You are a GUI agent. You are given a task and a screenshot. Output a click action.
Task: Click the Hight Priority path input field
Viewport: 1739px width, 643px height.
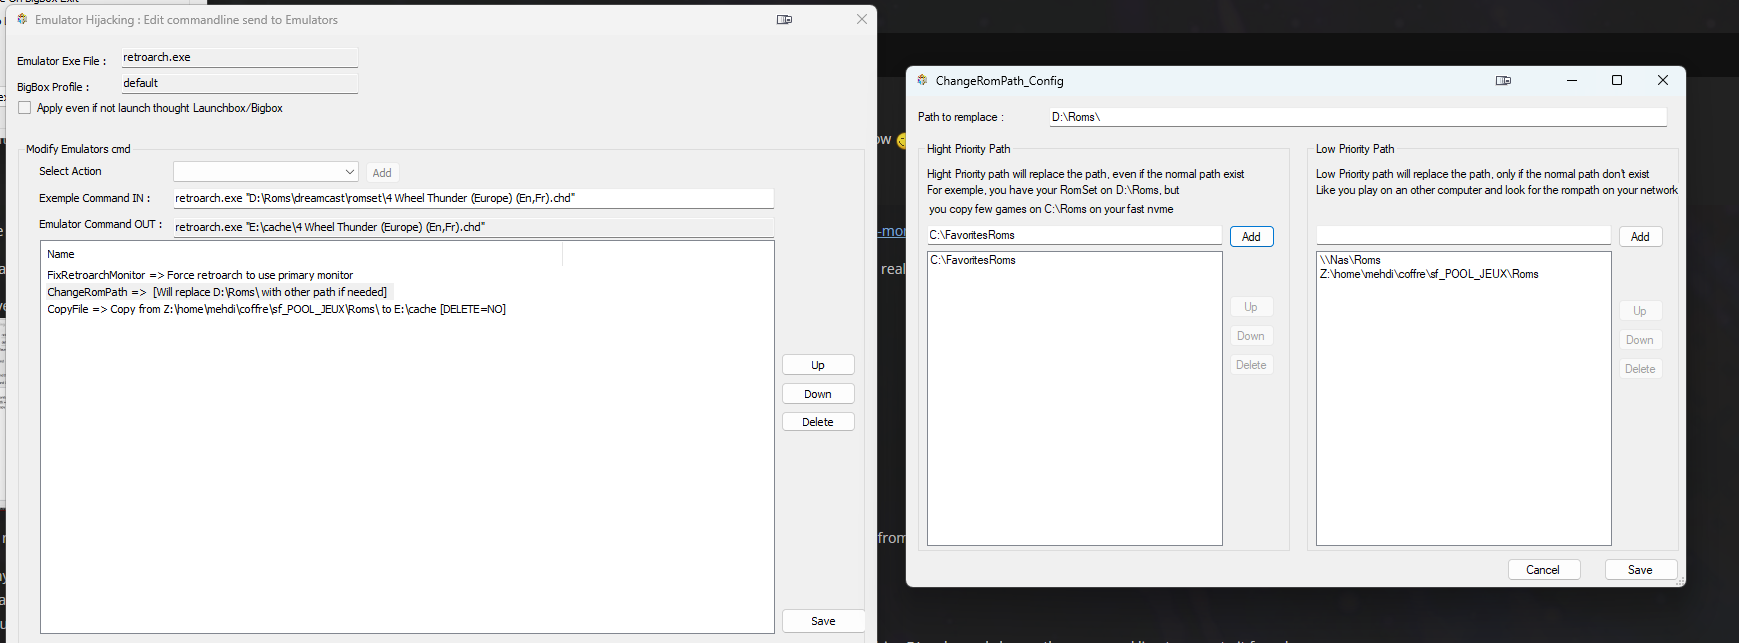[1074, 235]
